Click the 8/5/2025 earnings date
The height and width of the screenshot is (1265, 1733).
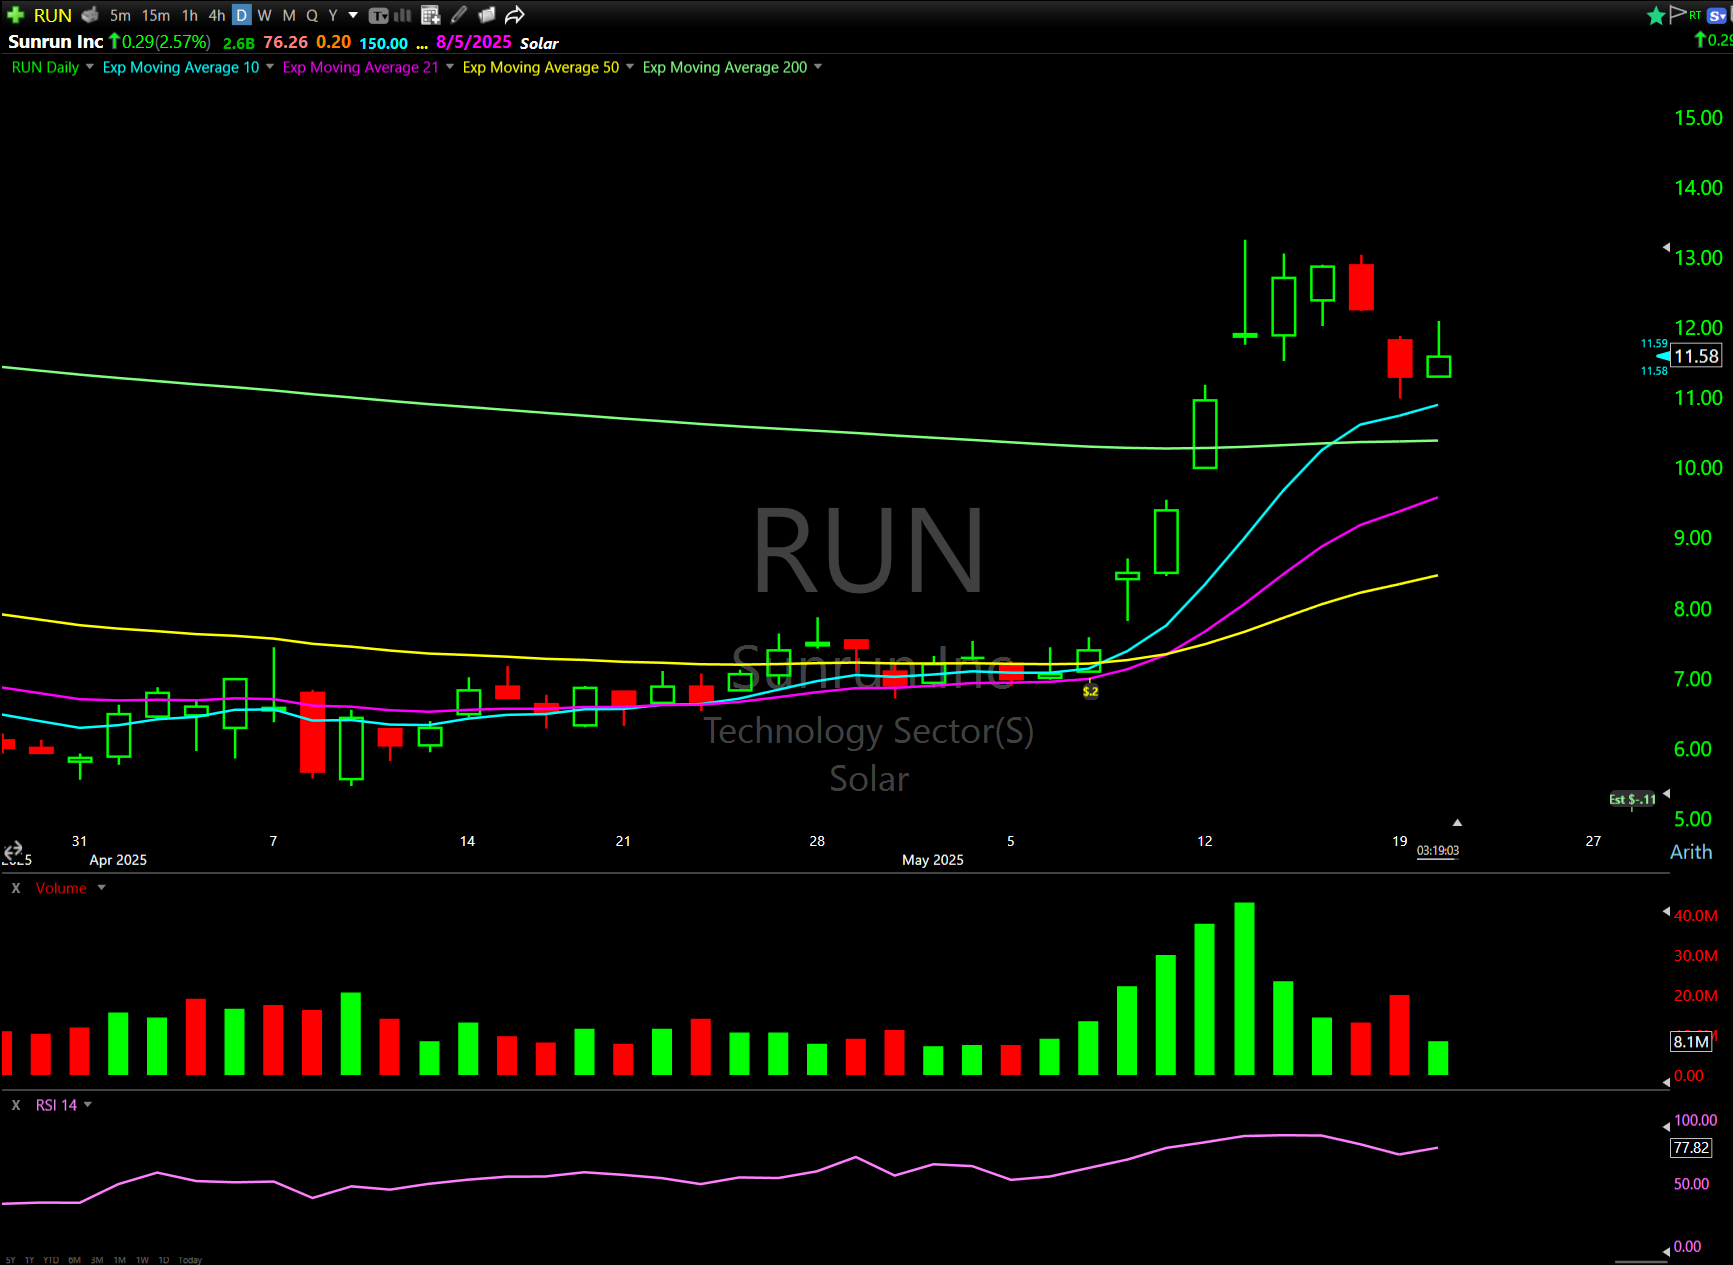[x=474, y=42]
